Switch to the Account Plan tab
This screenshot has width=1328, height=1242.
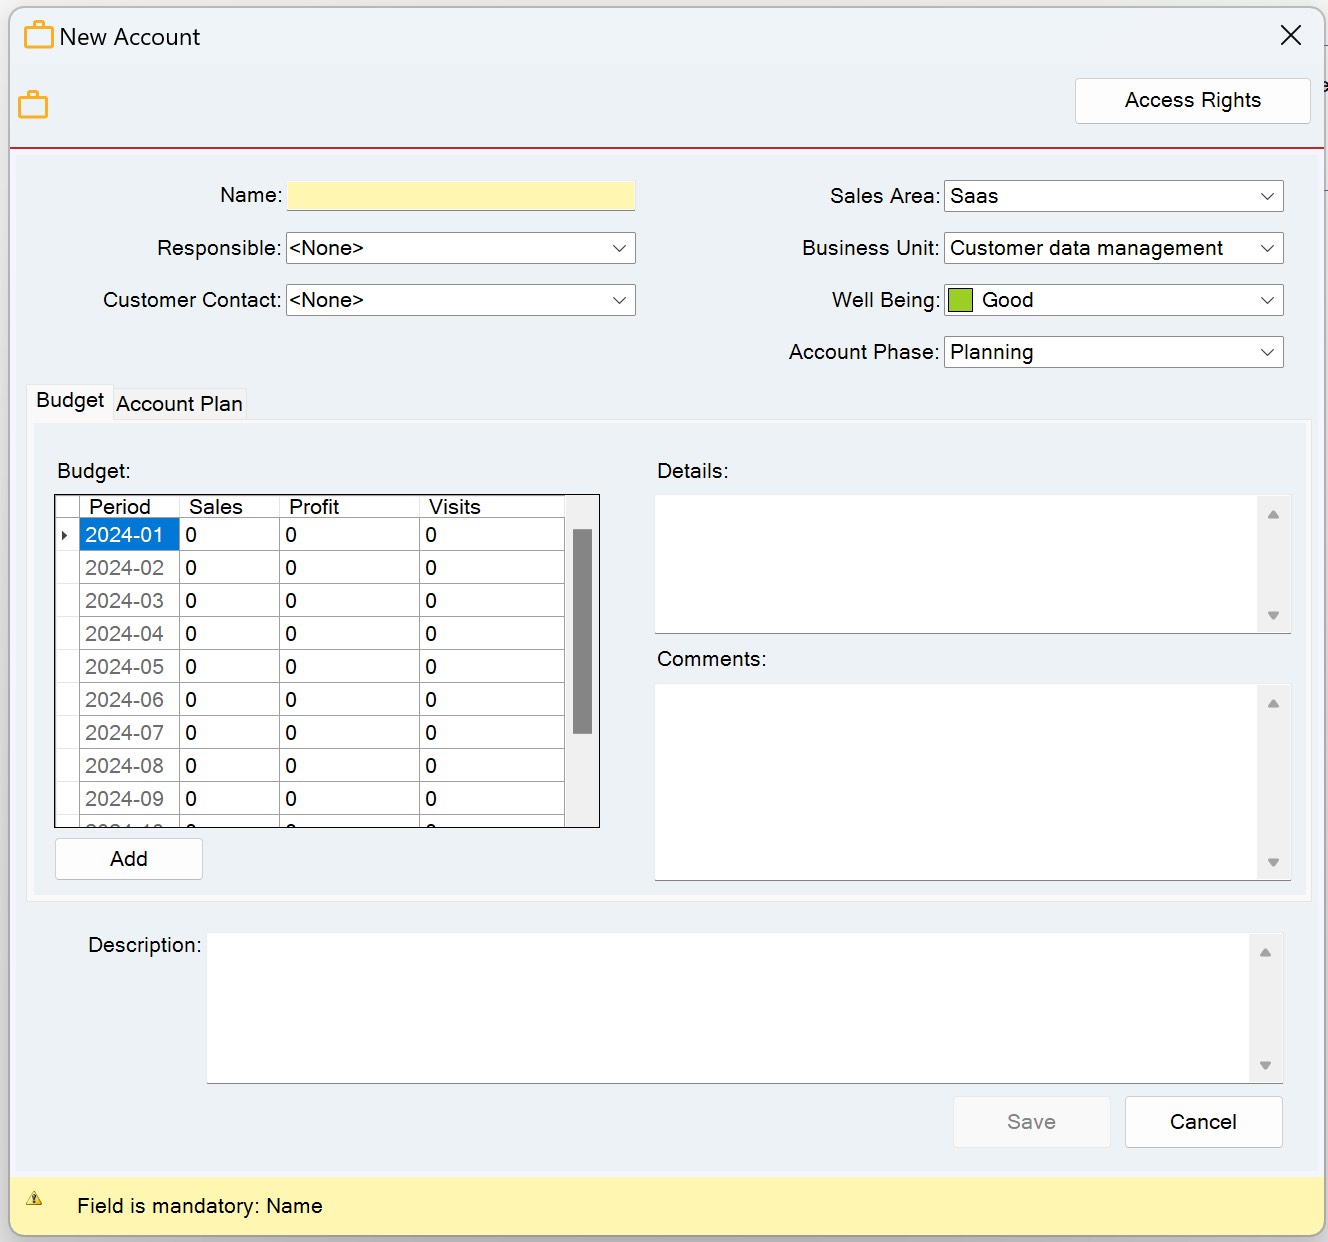tap(179, 404)
